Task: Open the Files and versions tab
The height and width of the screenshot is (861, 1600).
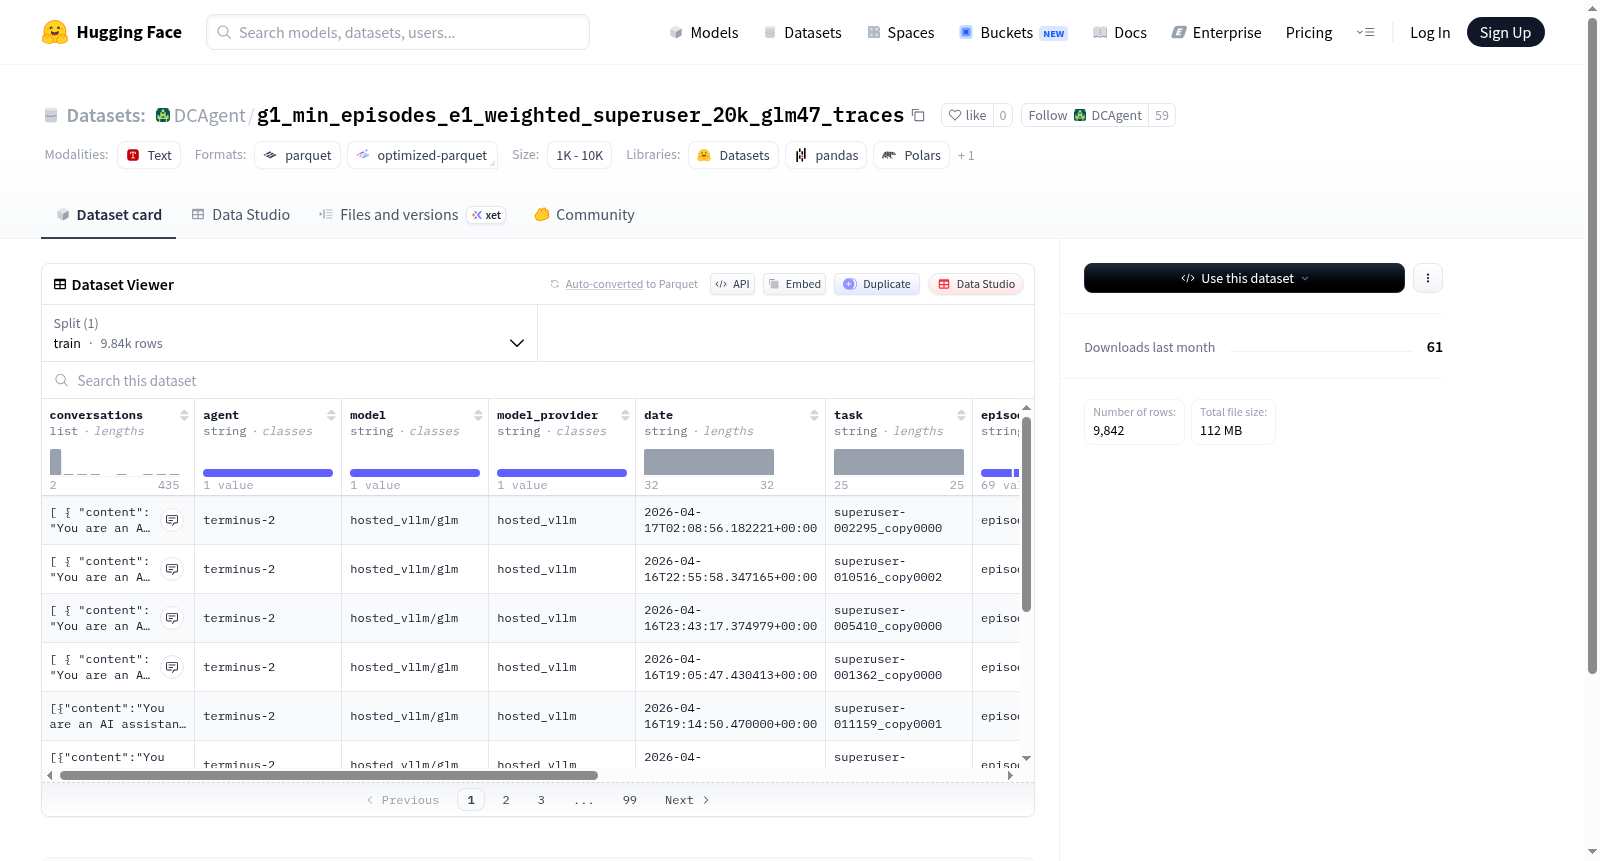Action: coord(411,215)
